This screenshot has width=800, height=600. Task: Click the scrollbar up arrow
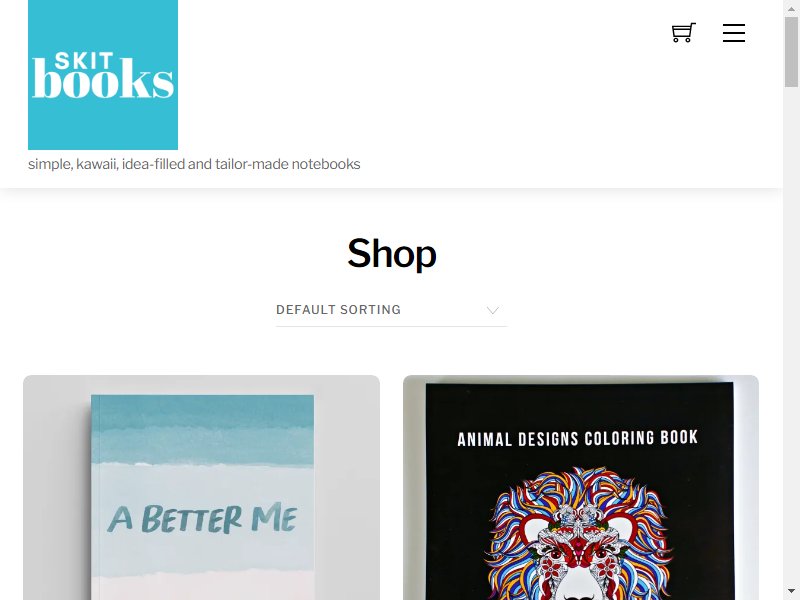point(791,9)
